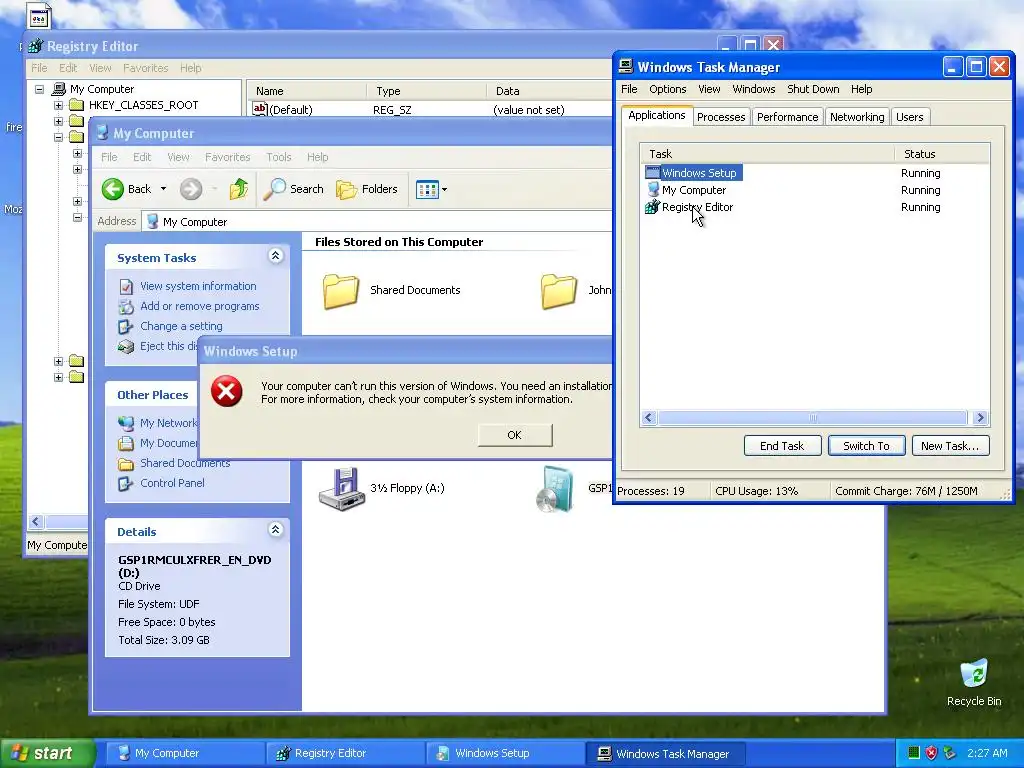Click the Task Manager scrollbar left arrow

649,418
